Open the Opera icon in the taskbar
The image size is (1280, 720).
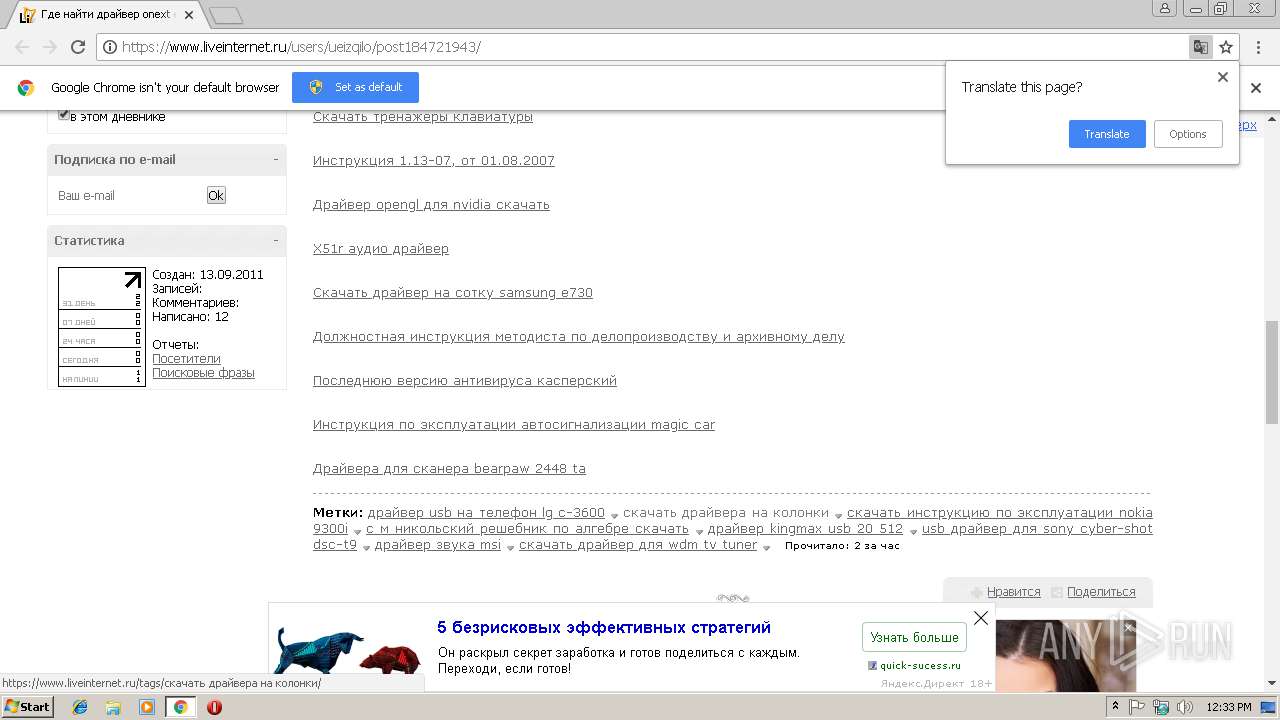(214, 707)
